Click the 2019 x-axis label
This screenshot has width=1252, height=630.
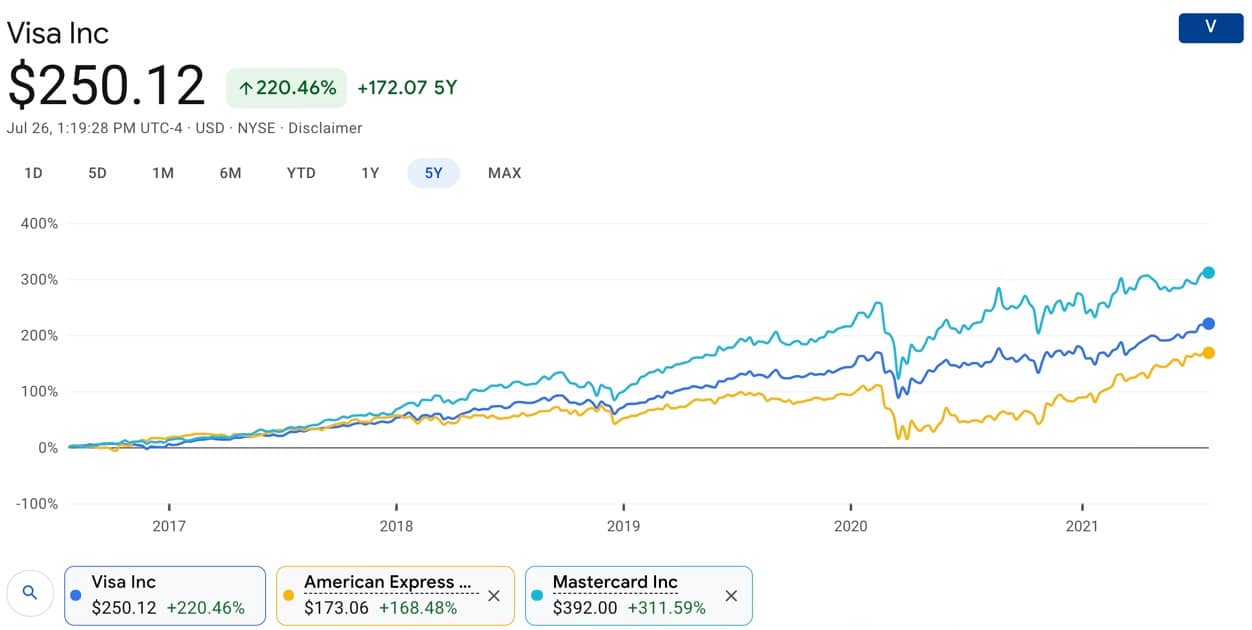click(x=623, y=525)
